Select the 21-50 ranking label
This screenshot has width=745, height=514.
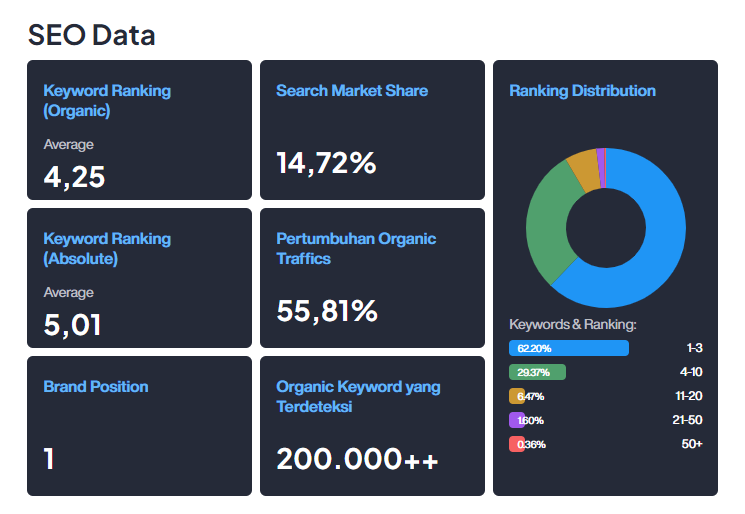(x=688, y=419)
